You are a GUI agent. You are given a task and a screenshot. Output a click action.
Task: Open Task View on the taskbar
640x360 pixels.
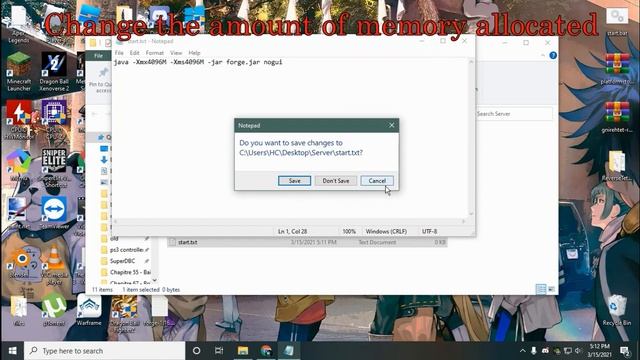point(219,351)
